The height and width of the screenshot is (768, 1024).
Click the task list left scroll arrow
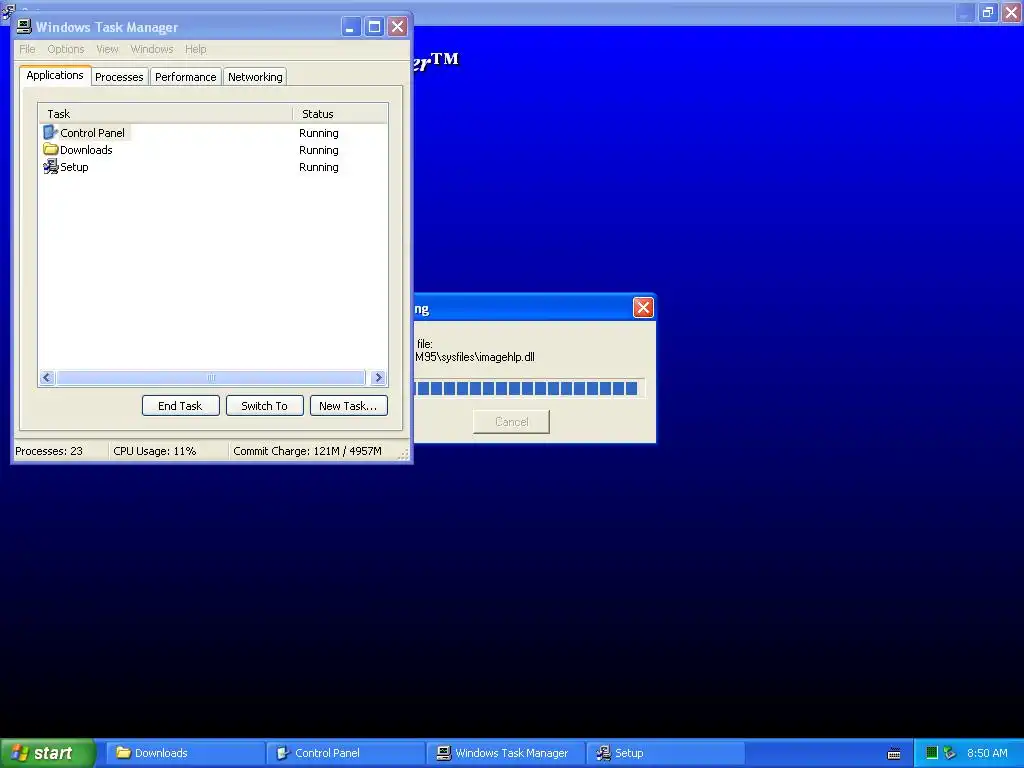(x=47, y=377)
